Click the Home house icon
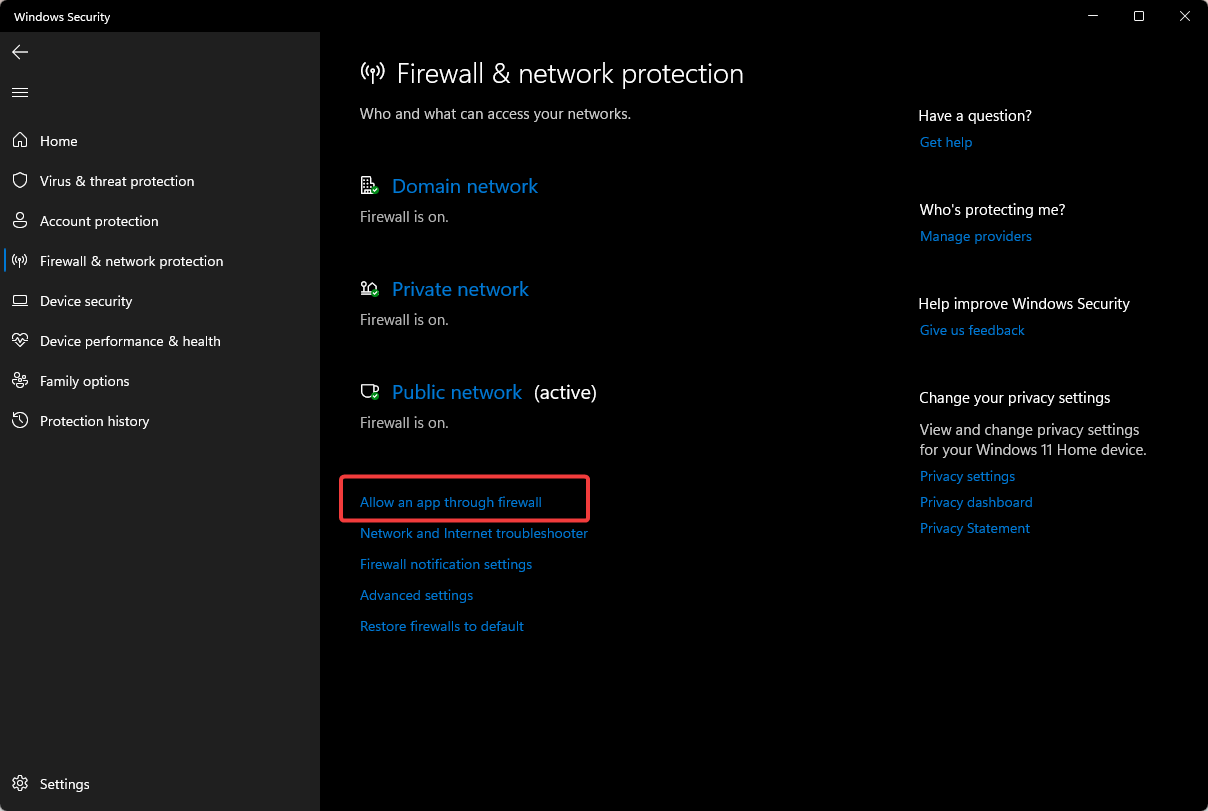This screenshot has width=1208, height=811. pyautogui.click(x=20, y=141)
